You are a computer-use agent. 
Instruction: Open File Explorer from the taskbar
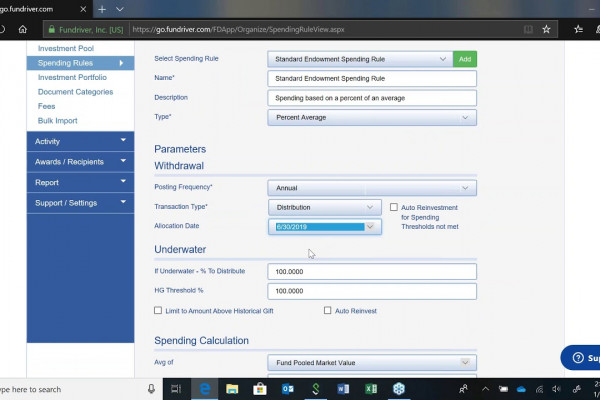coord(231,389)
